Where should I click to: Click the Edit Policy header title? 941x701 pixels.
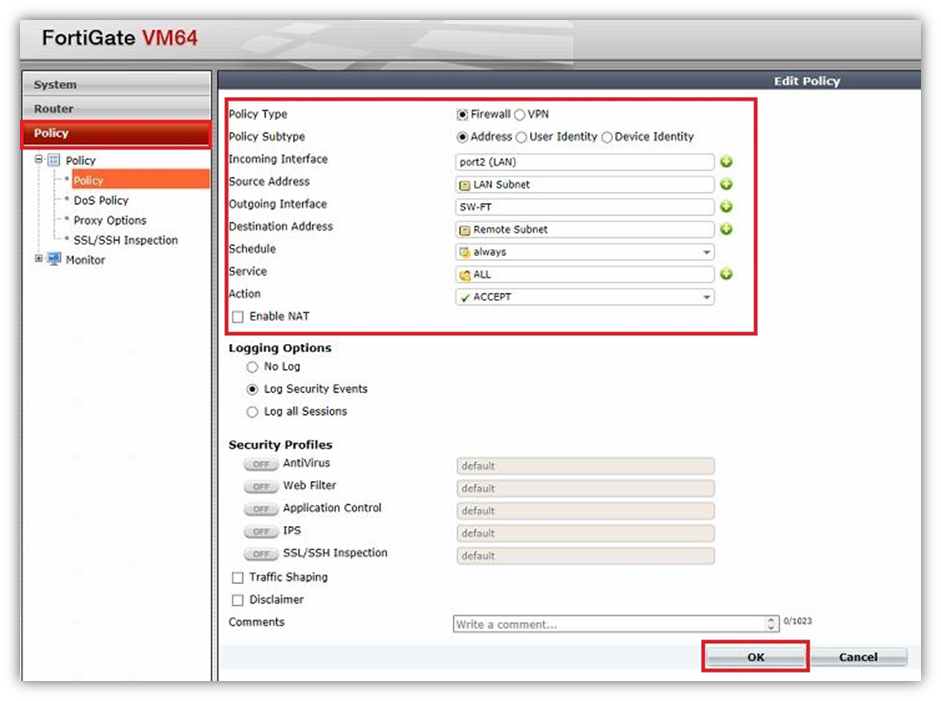tap(807, 81)
